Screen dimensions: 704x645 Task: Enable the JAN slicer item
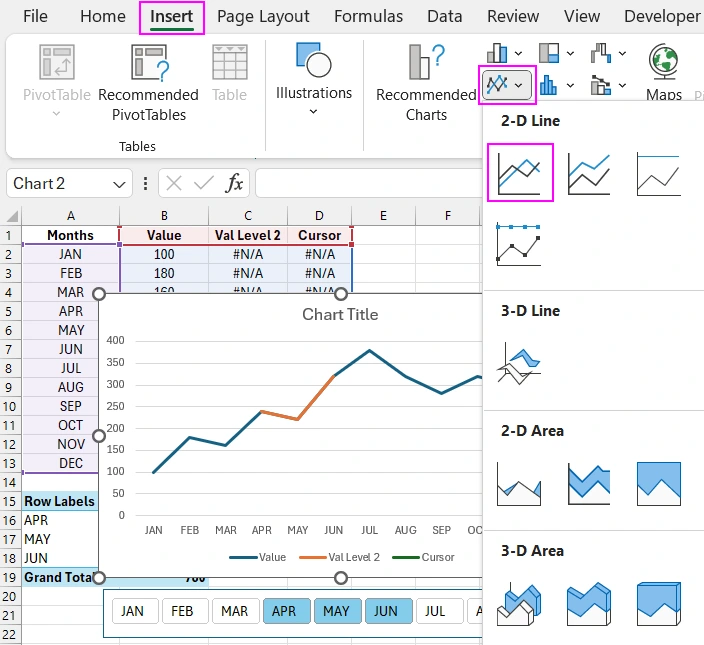133,611
